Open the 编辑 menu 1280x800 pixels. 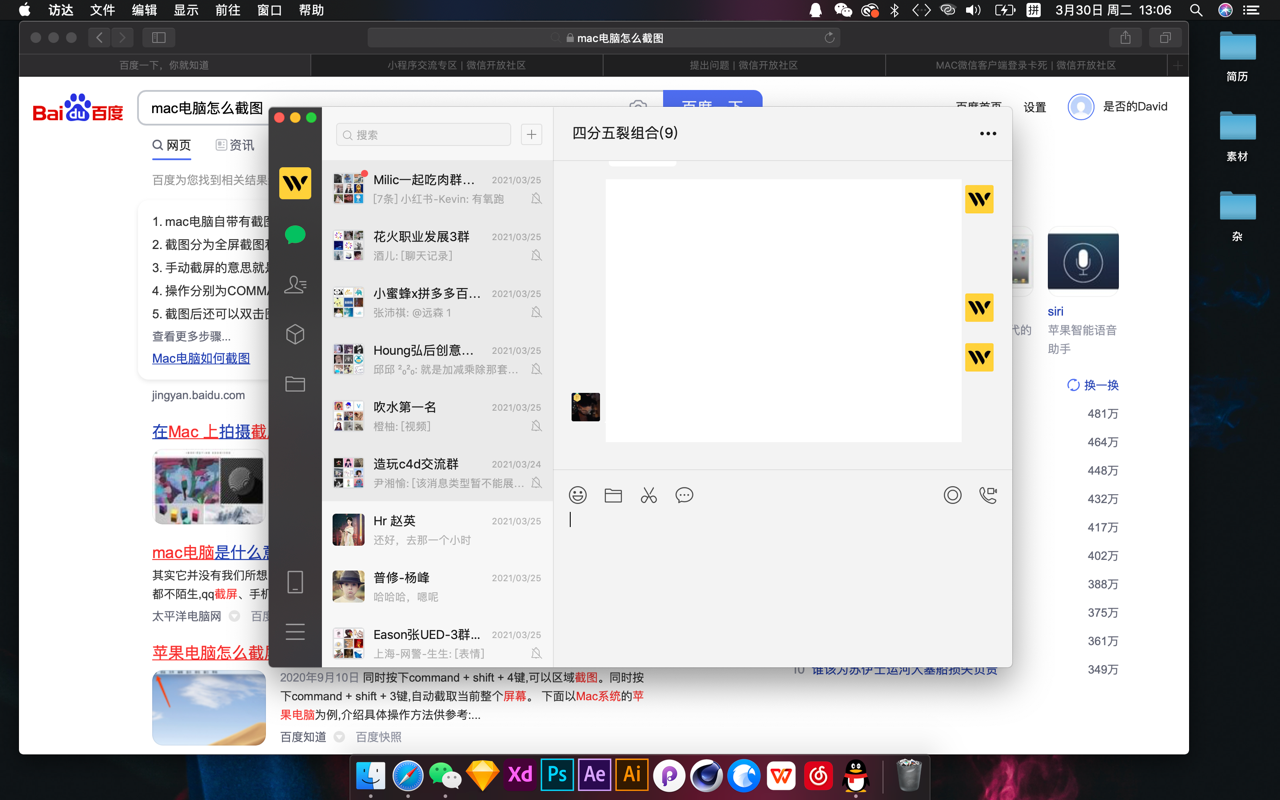click(145, 10)
